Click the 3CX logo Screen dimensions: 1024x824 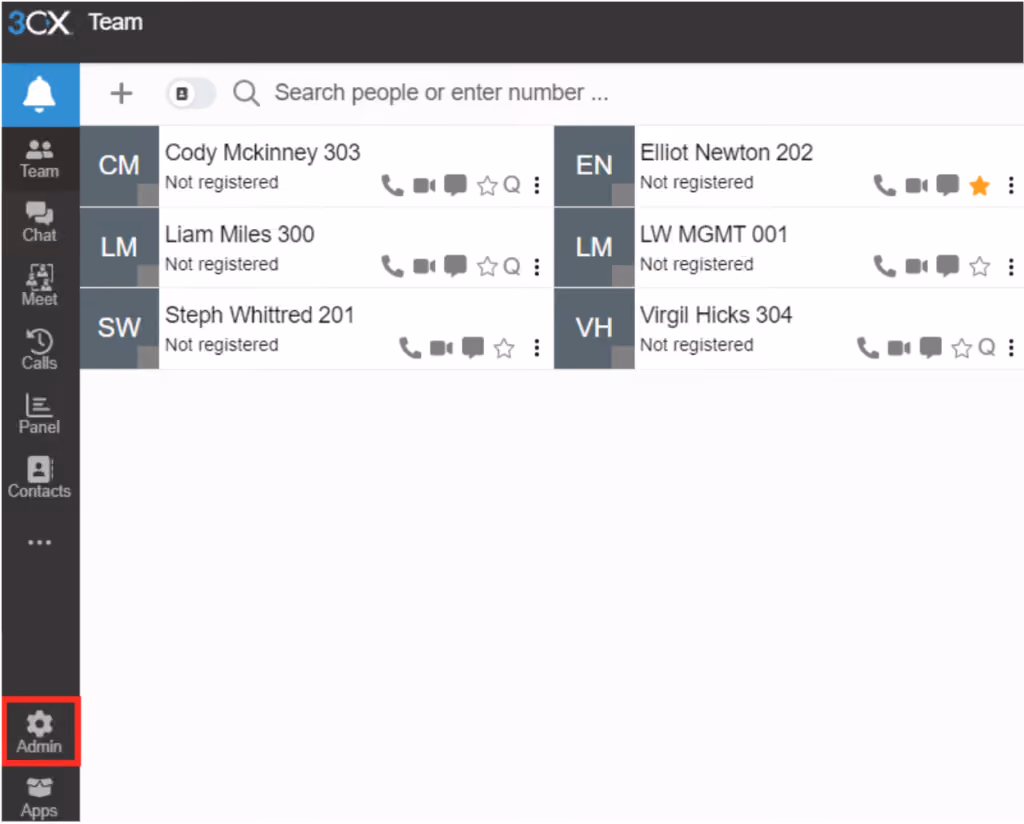[39, 24]
